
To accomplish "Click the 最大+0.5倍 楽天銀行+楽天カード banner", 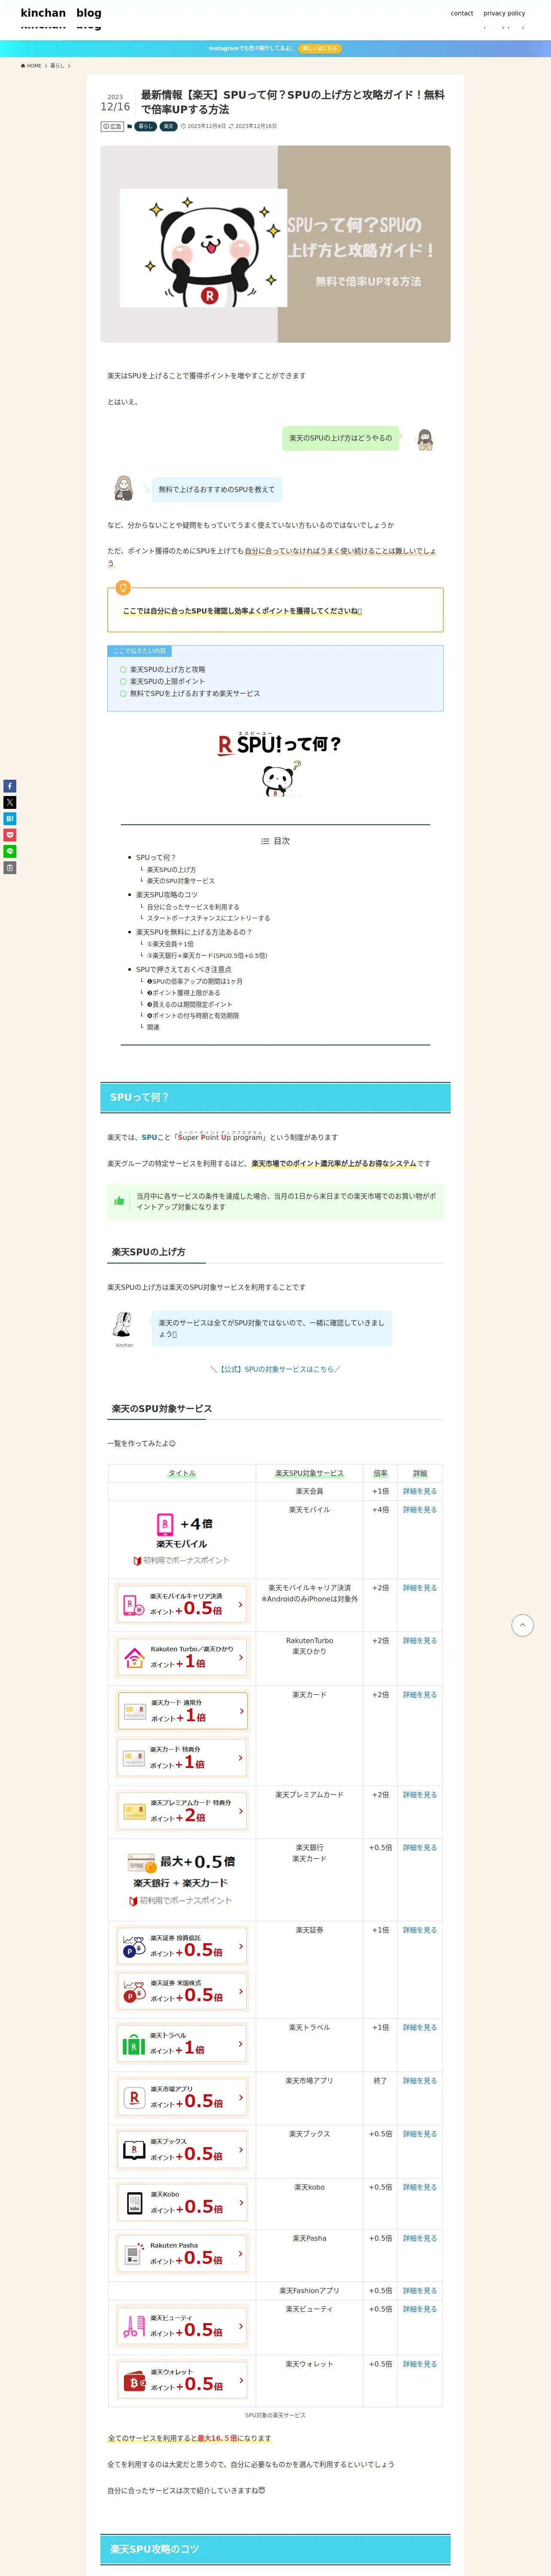I will click(x=182, y=1880).
